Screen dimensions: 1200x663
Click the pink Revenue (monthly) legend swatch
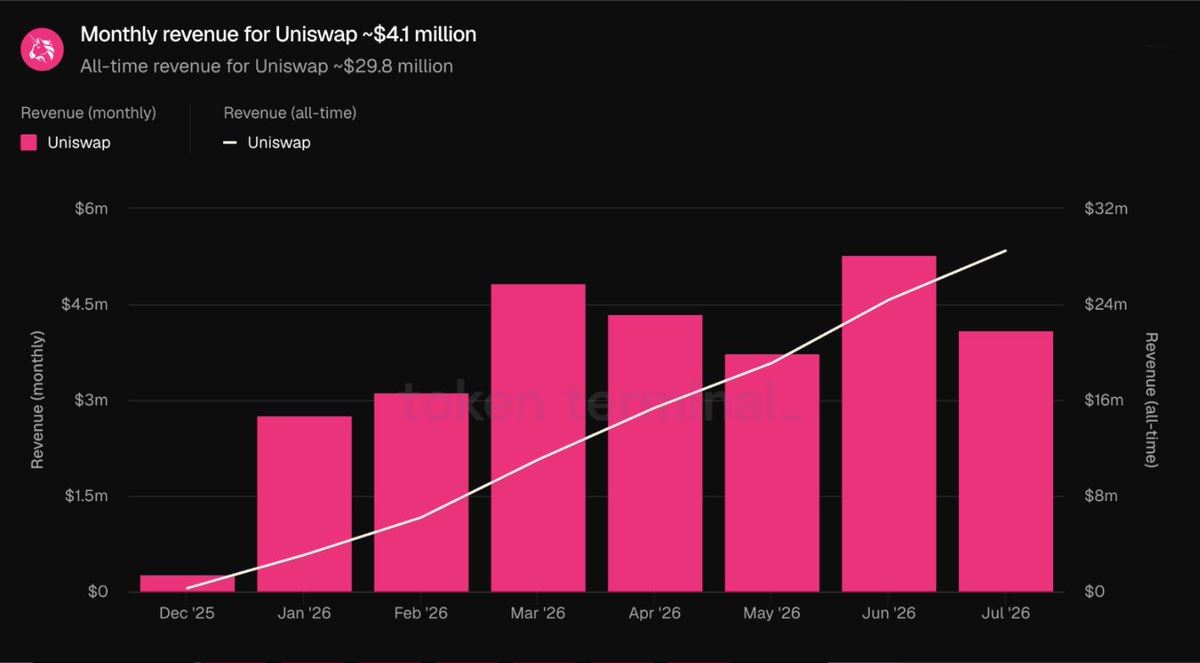coord(29,142)
